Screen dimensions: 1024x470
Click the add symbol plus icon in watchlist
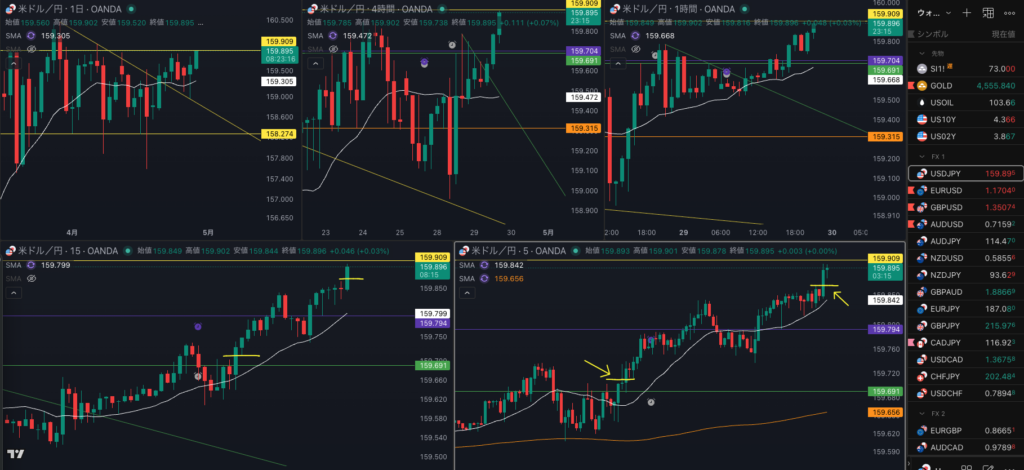coord(966,13)
